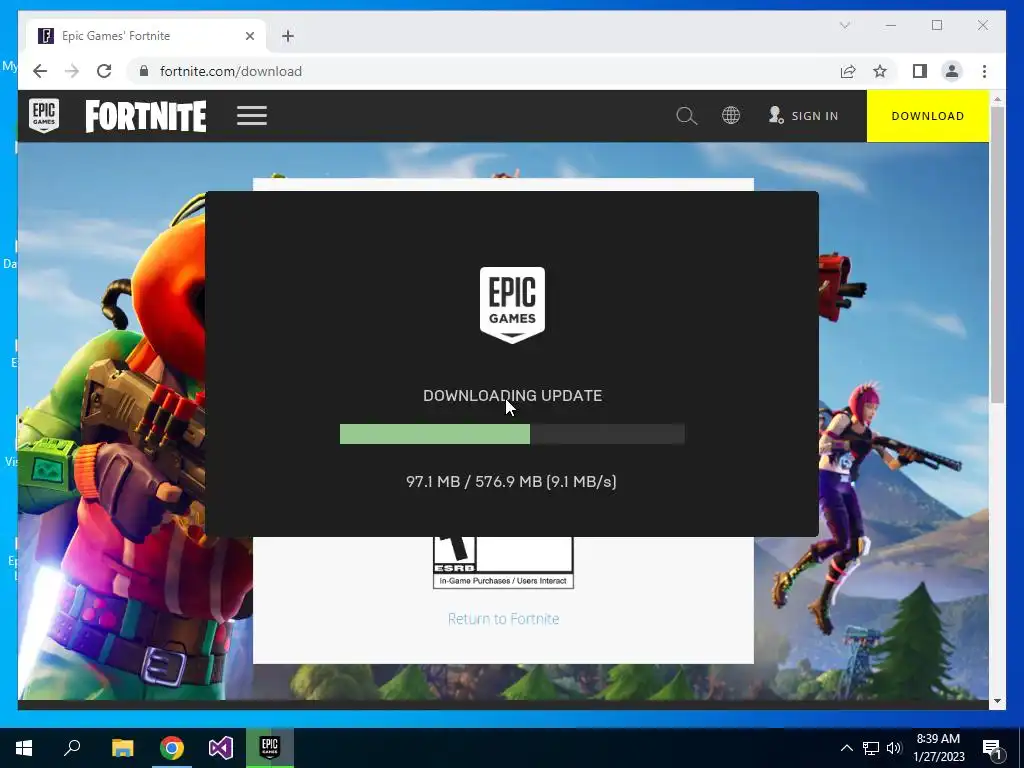Screen dimensions: 1024x768
Task: Open File Explorer from taskbar
Action: point(122,748)
